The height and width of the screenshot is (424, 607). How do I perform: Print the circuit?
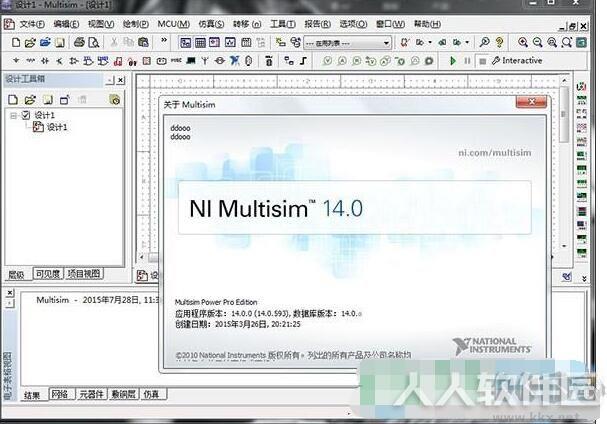pos(79,42)
